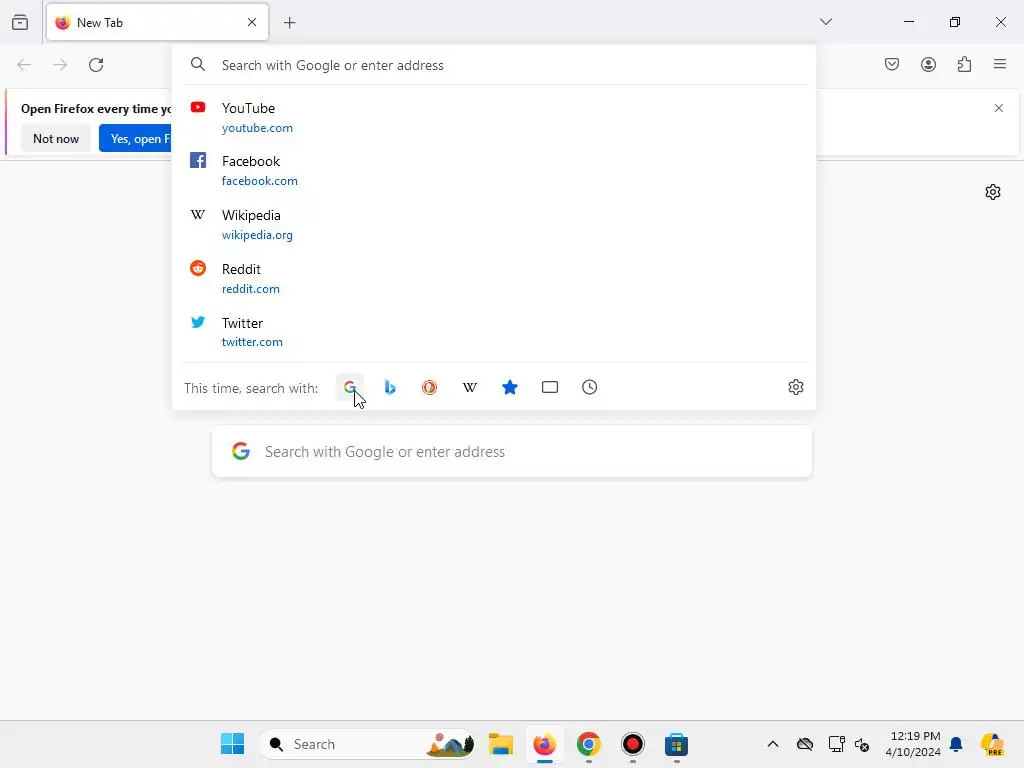This screenshot has width=1024, height=768.
Task: Open the Extensions puzzle icon
Action: point(964,64)
